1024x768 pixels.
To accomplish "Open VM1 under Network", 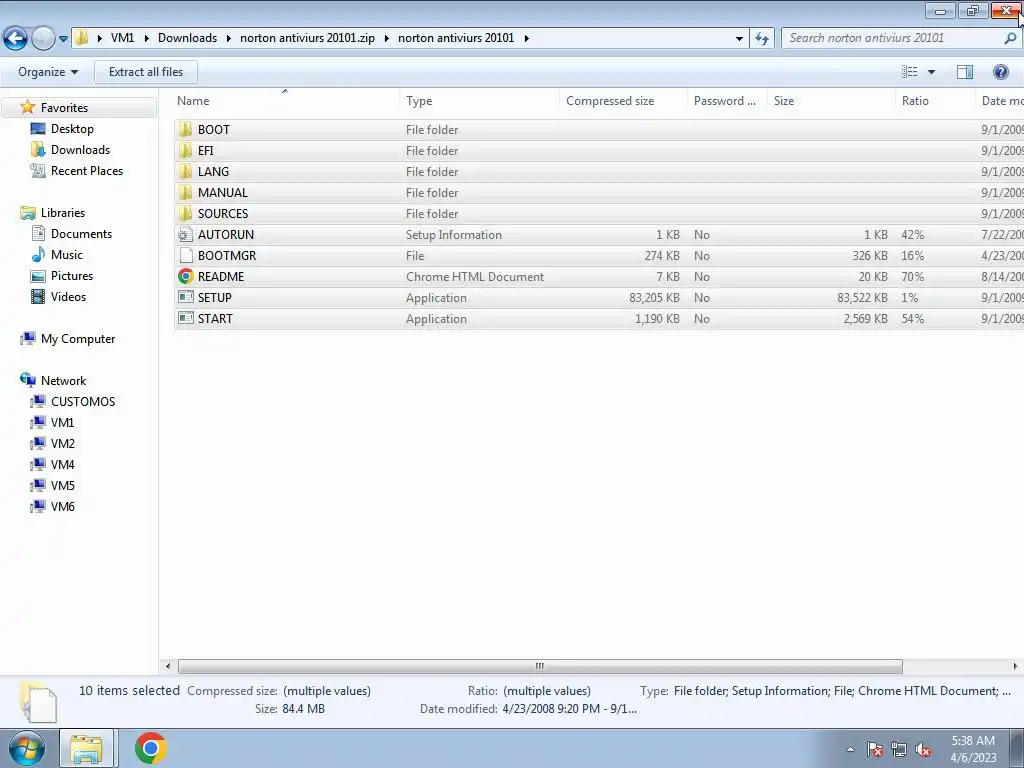I will 63,423.
